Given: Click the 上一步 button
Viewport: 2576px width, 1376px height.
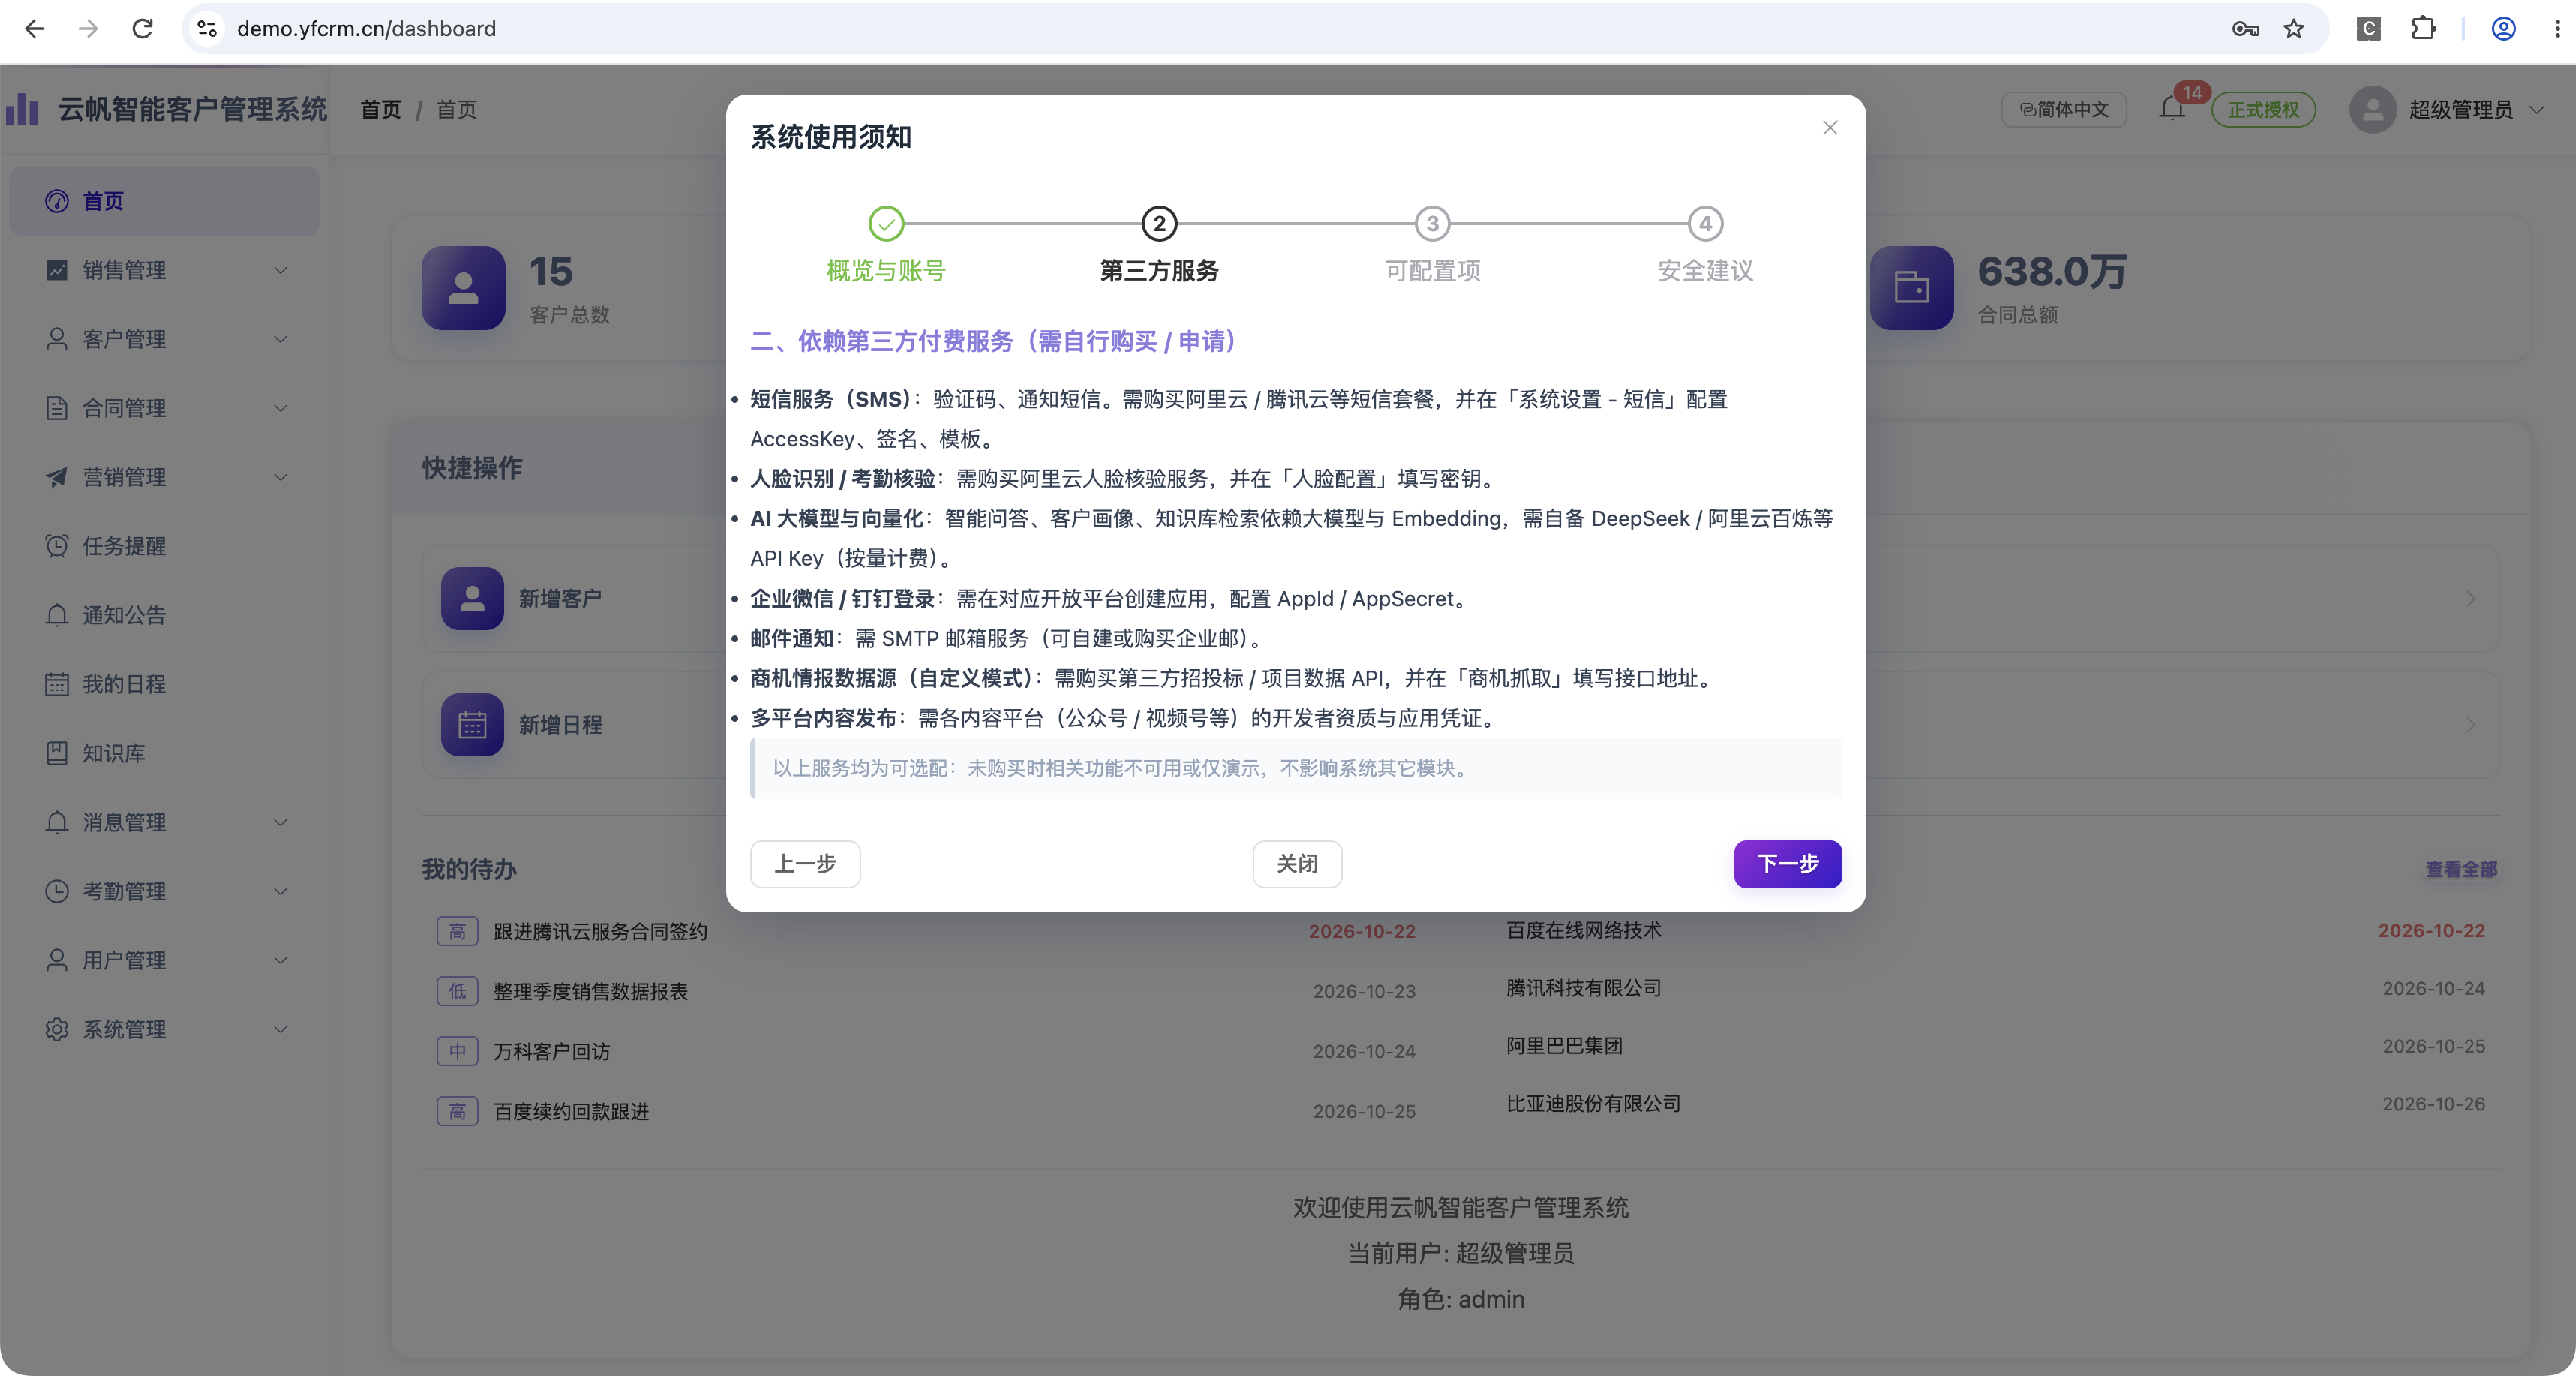Looking at the screenshot, I should 805,863.
